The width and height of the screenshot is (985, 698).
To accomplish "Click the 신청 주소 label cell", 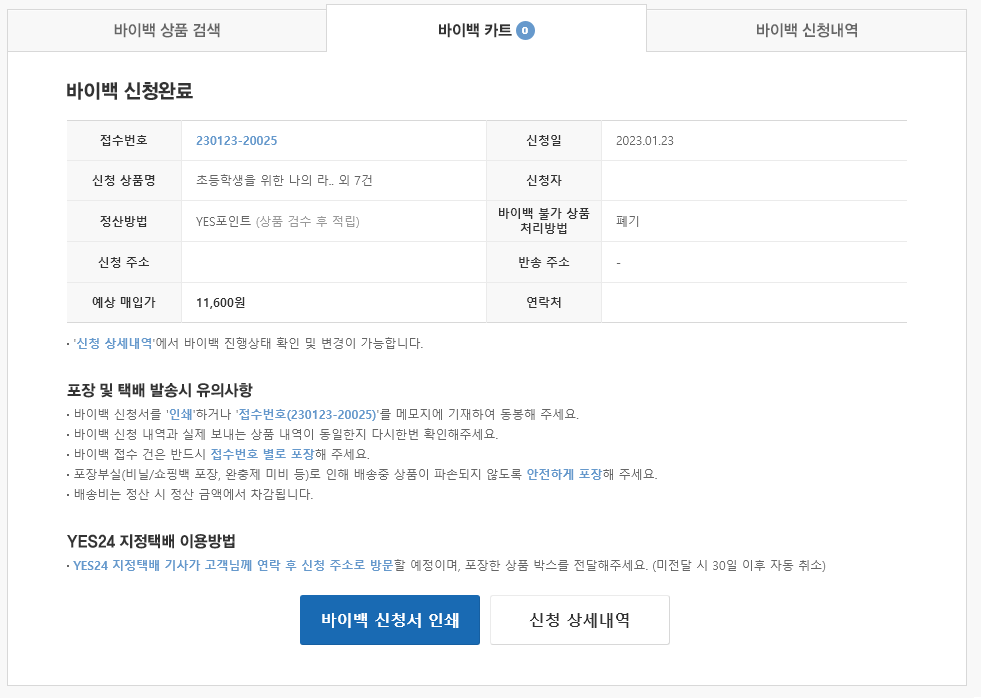I will (124, 262).
